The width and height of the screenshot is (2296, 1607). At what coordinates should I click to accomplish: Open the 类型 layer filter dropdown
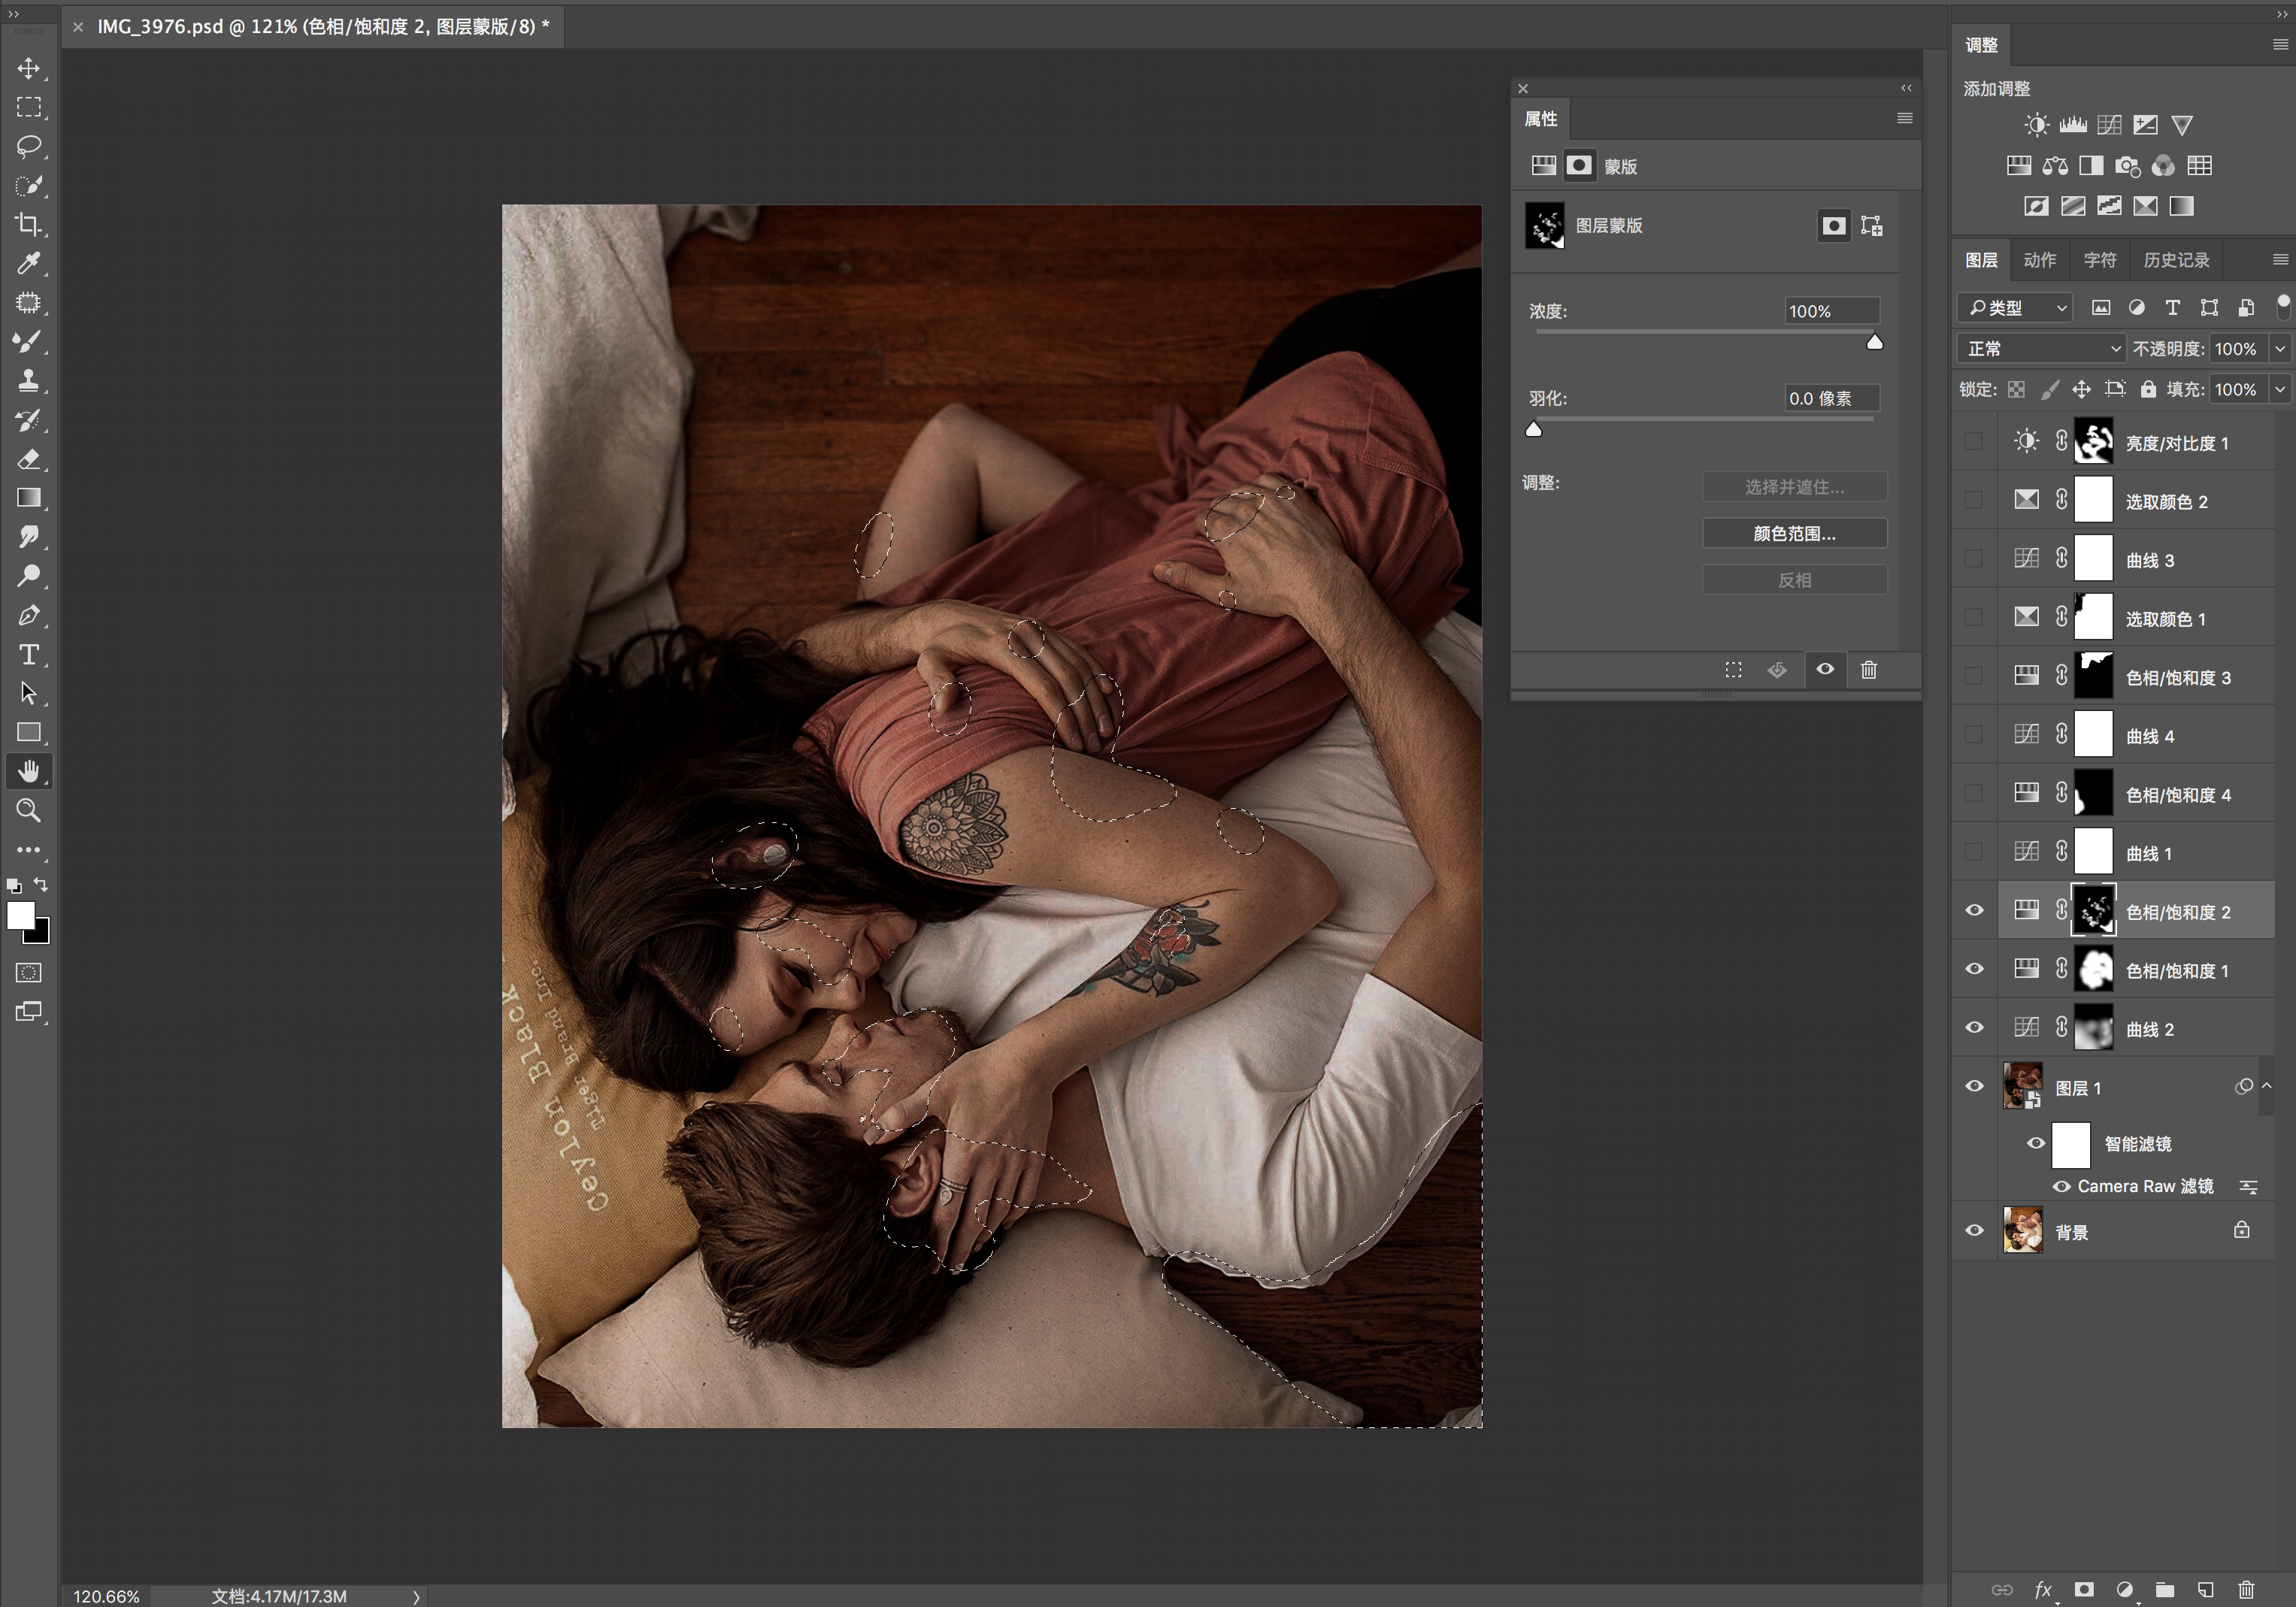(2016, 308)
